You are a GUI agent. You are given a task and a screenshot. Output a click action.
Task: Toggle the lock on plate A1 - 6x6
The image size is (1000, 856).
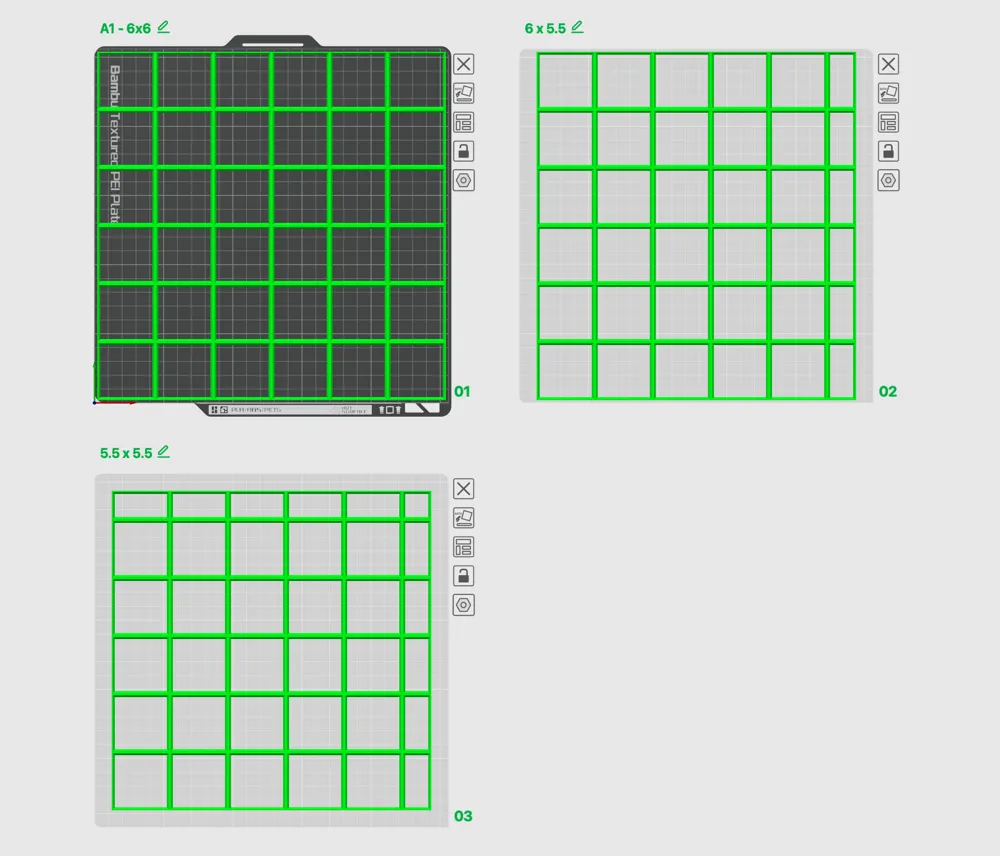point(463,151)
